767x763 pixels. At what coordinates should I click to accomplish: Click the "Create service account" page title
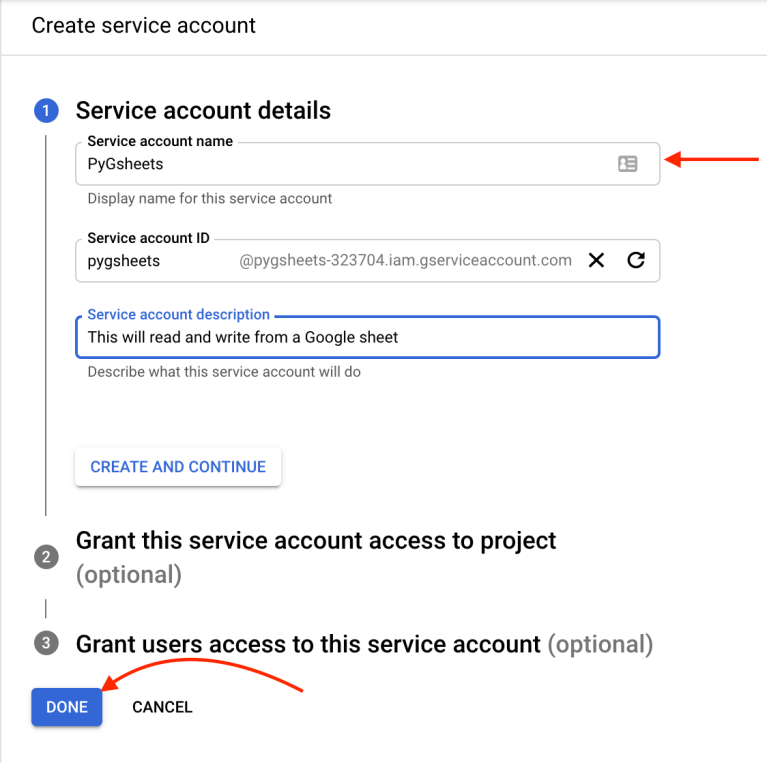(x=144, y=26)
